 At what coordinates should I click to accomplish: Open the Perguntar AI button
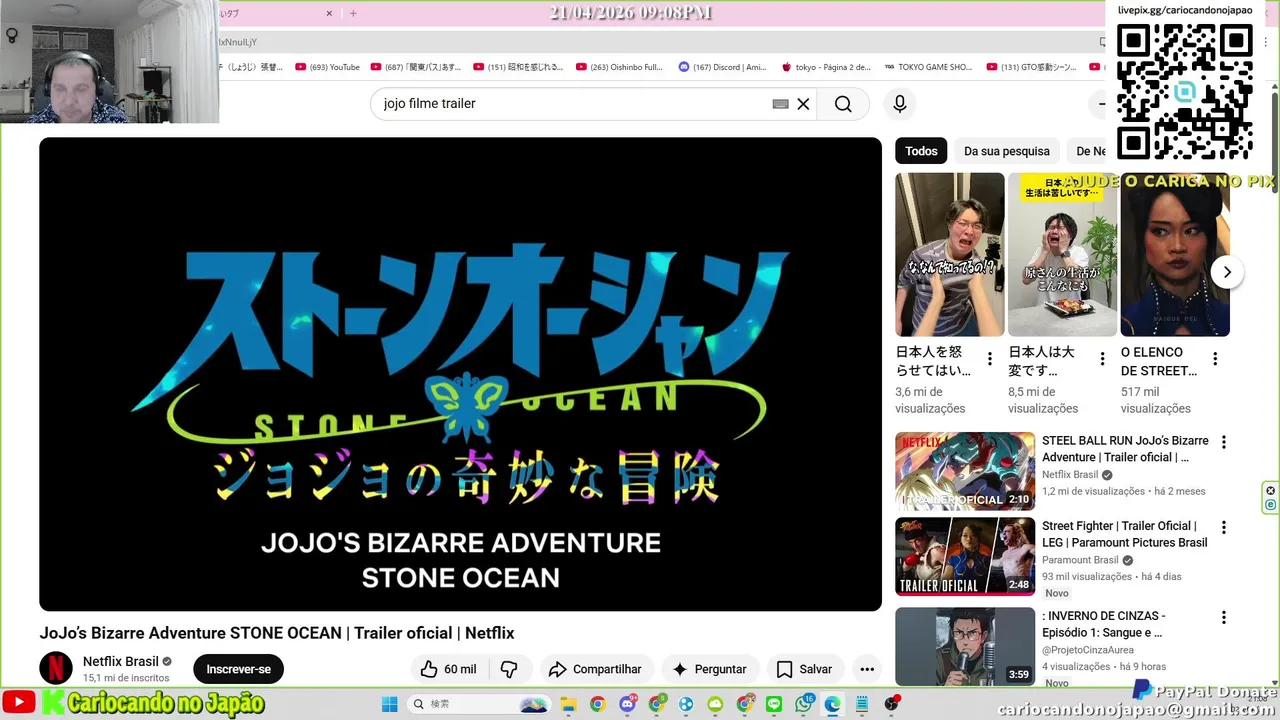tap(709, 669)
